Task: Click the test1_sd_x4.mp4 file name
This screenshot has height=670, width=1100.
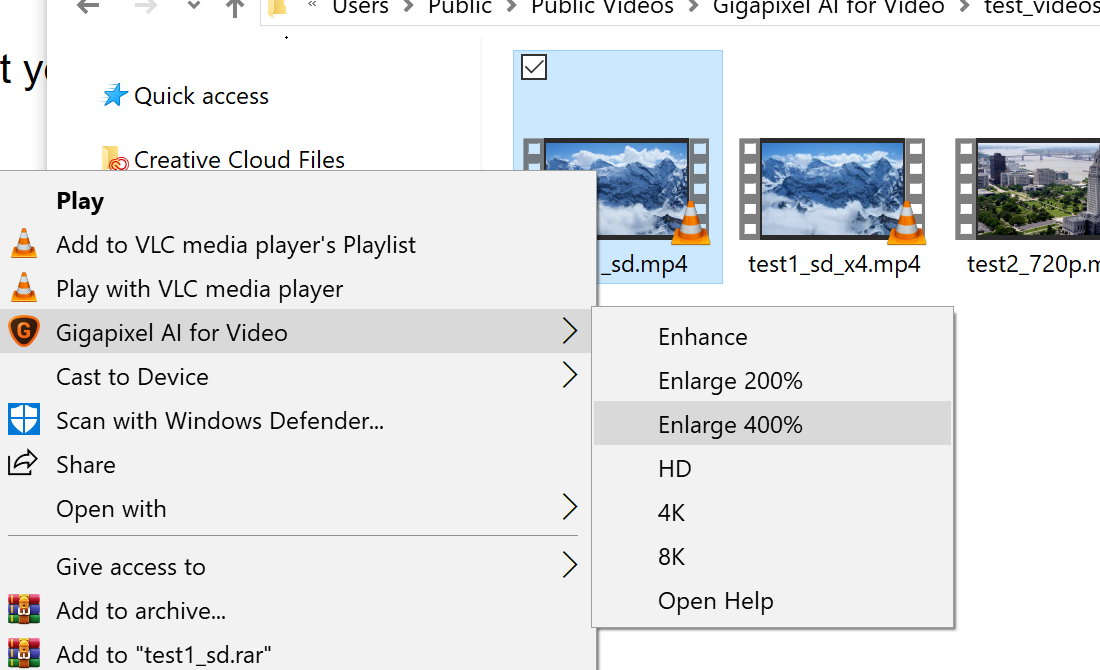Action: pos(834,264)
